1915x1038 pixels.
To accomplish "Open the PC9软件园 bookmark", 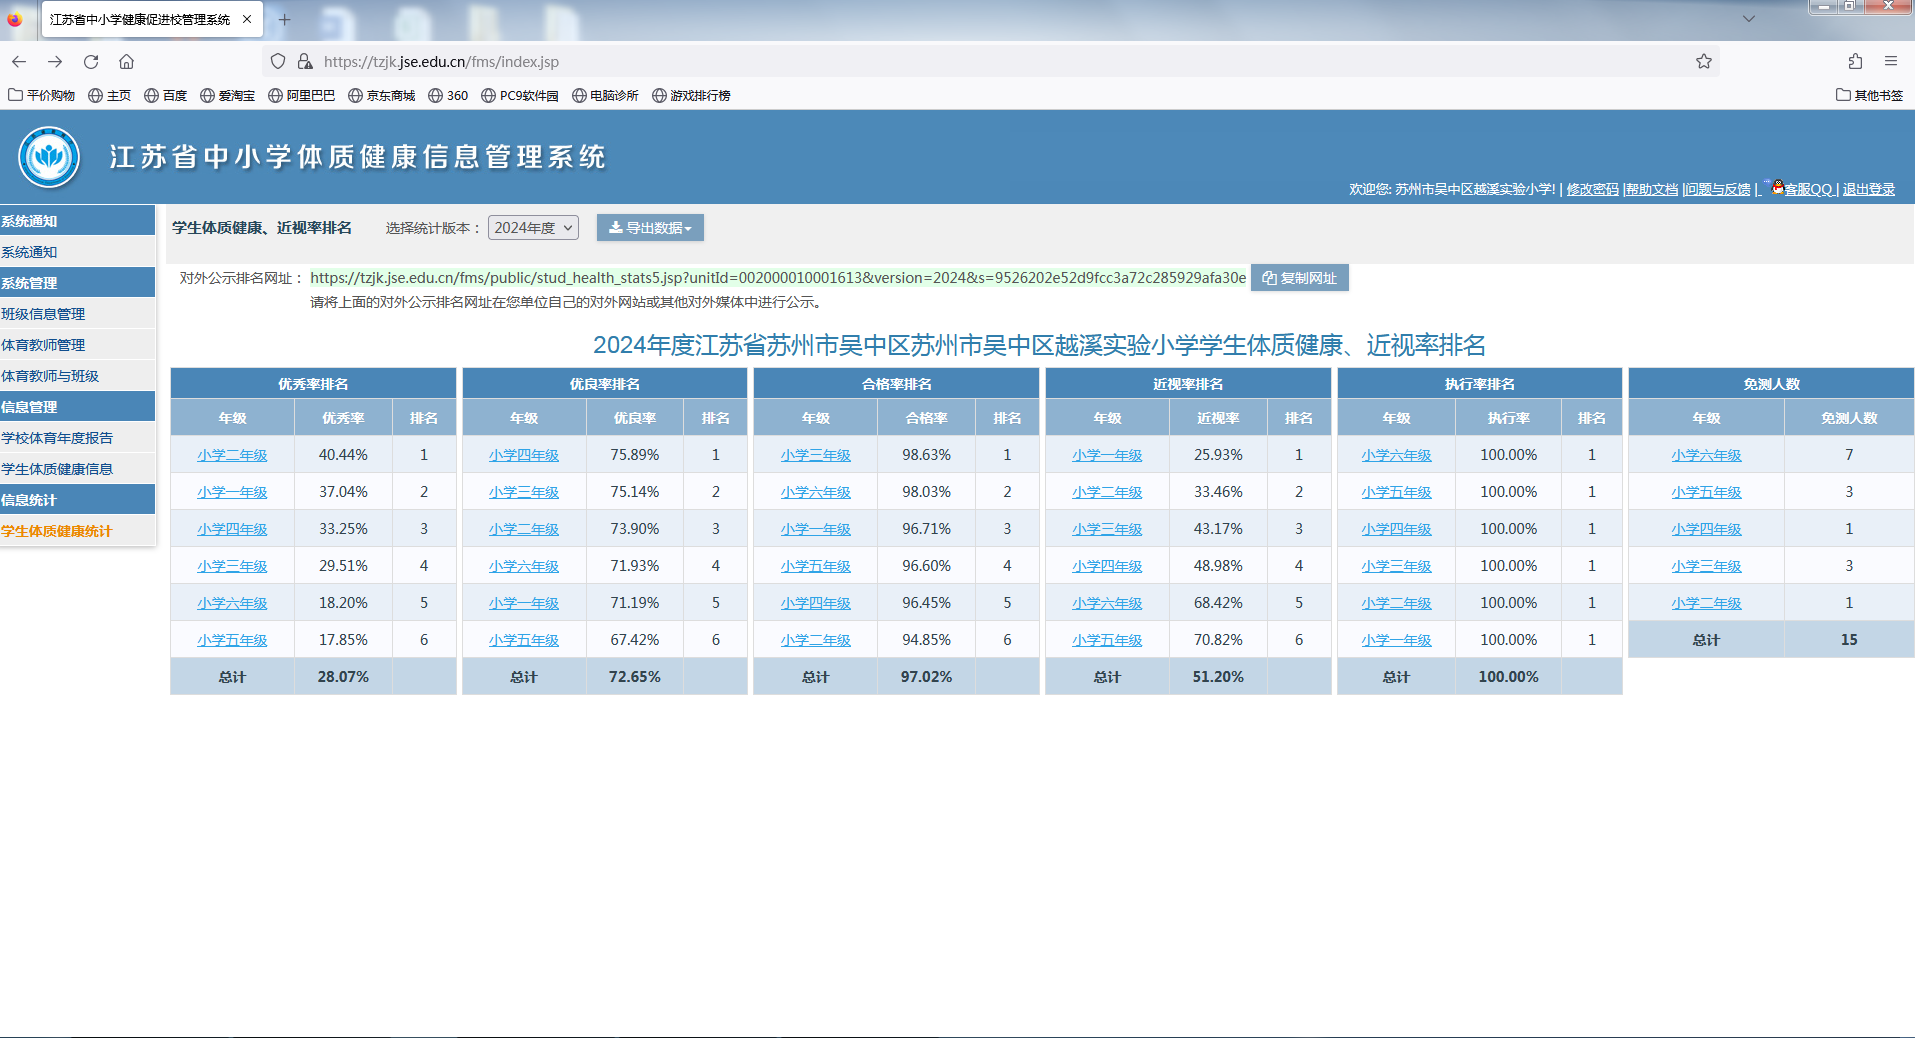I will click(520, 95).
